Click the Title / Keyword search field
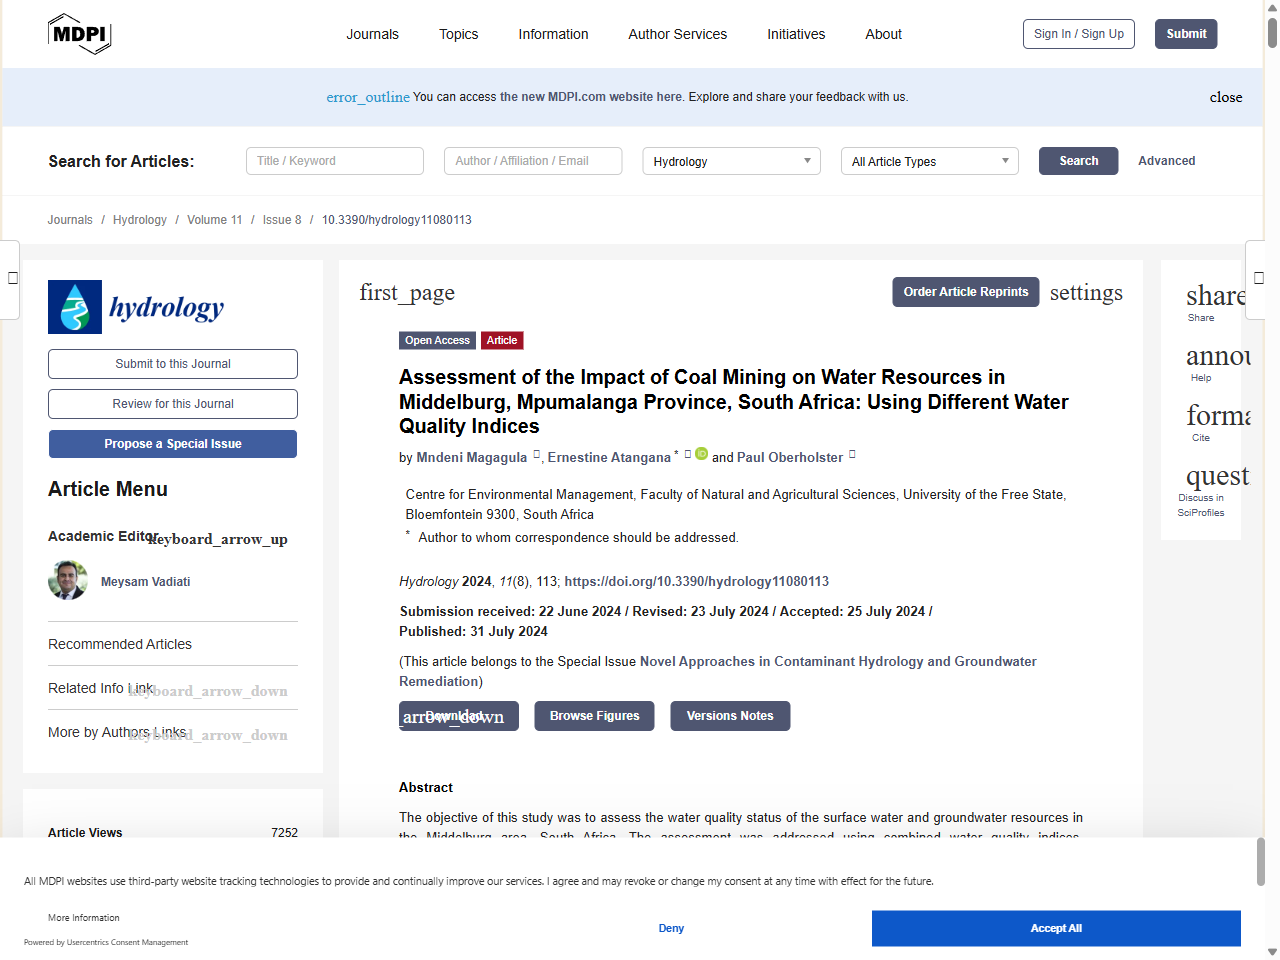 (x=335, y=161)
